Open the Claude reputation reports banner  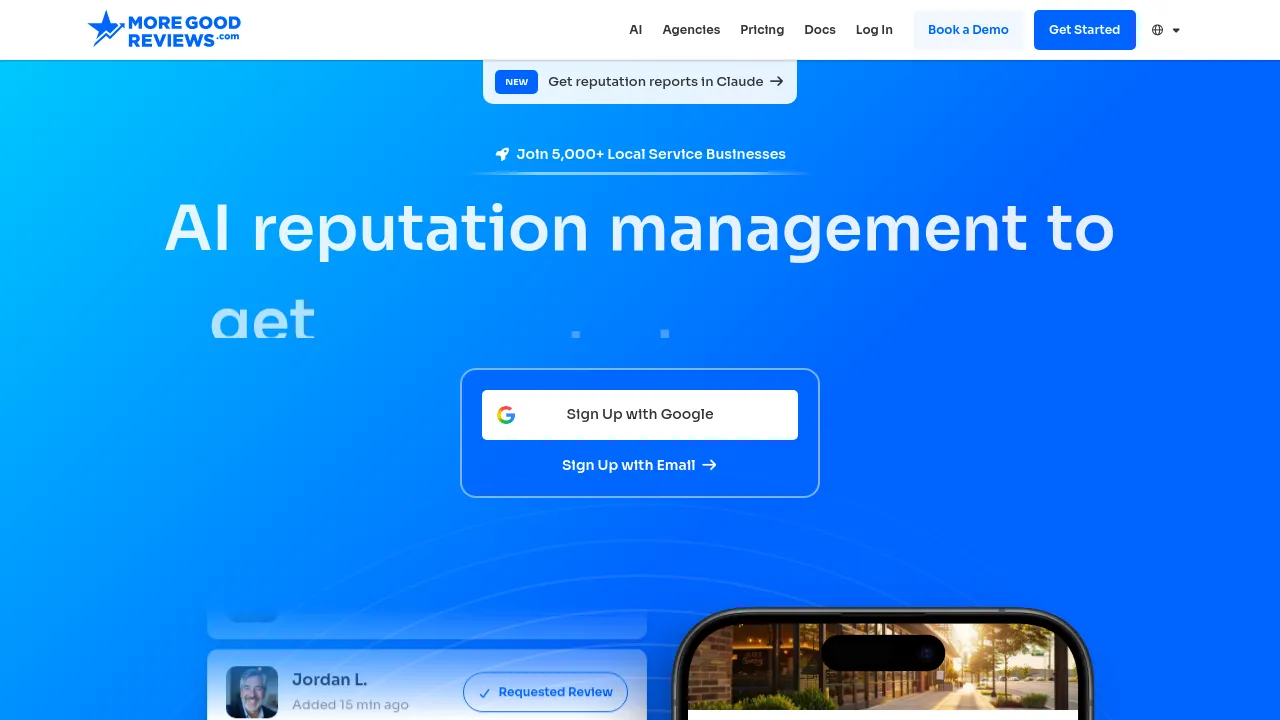[x=640, y=82]
